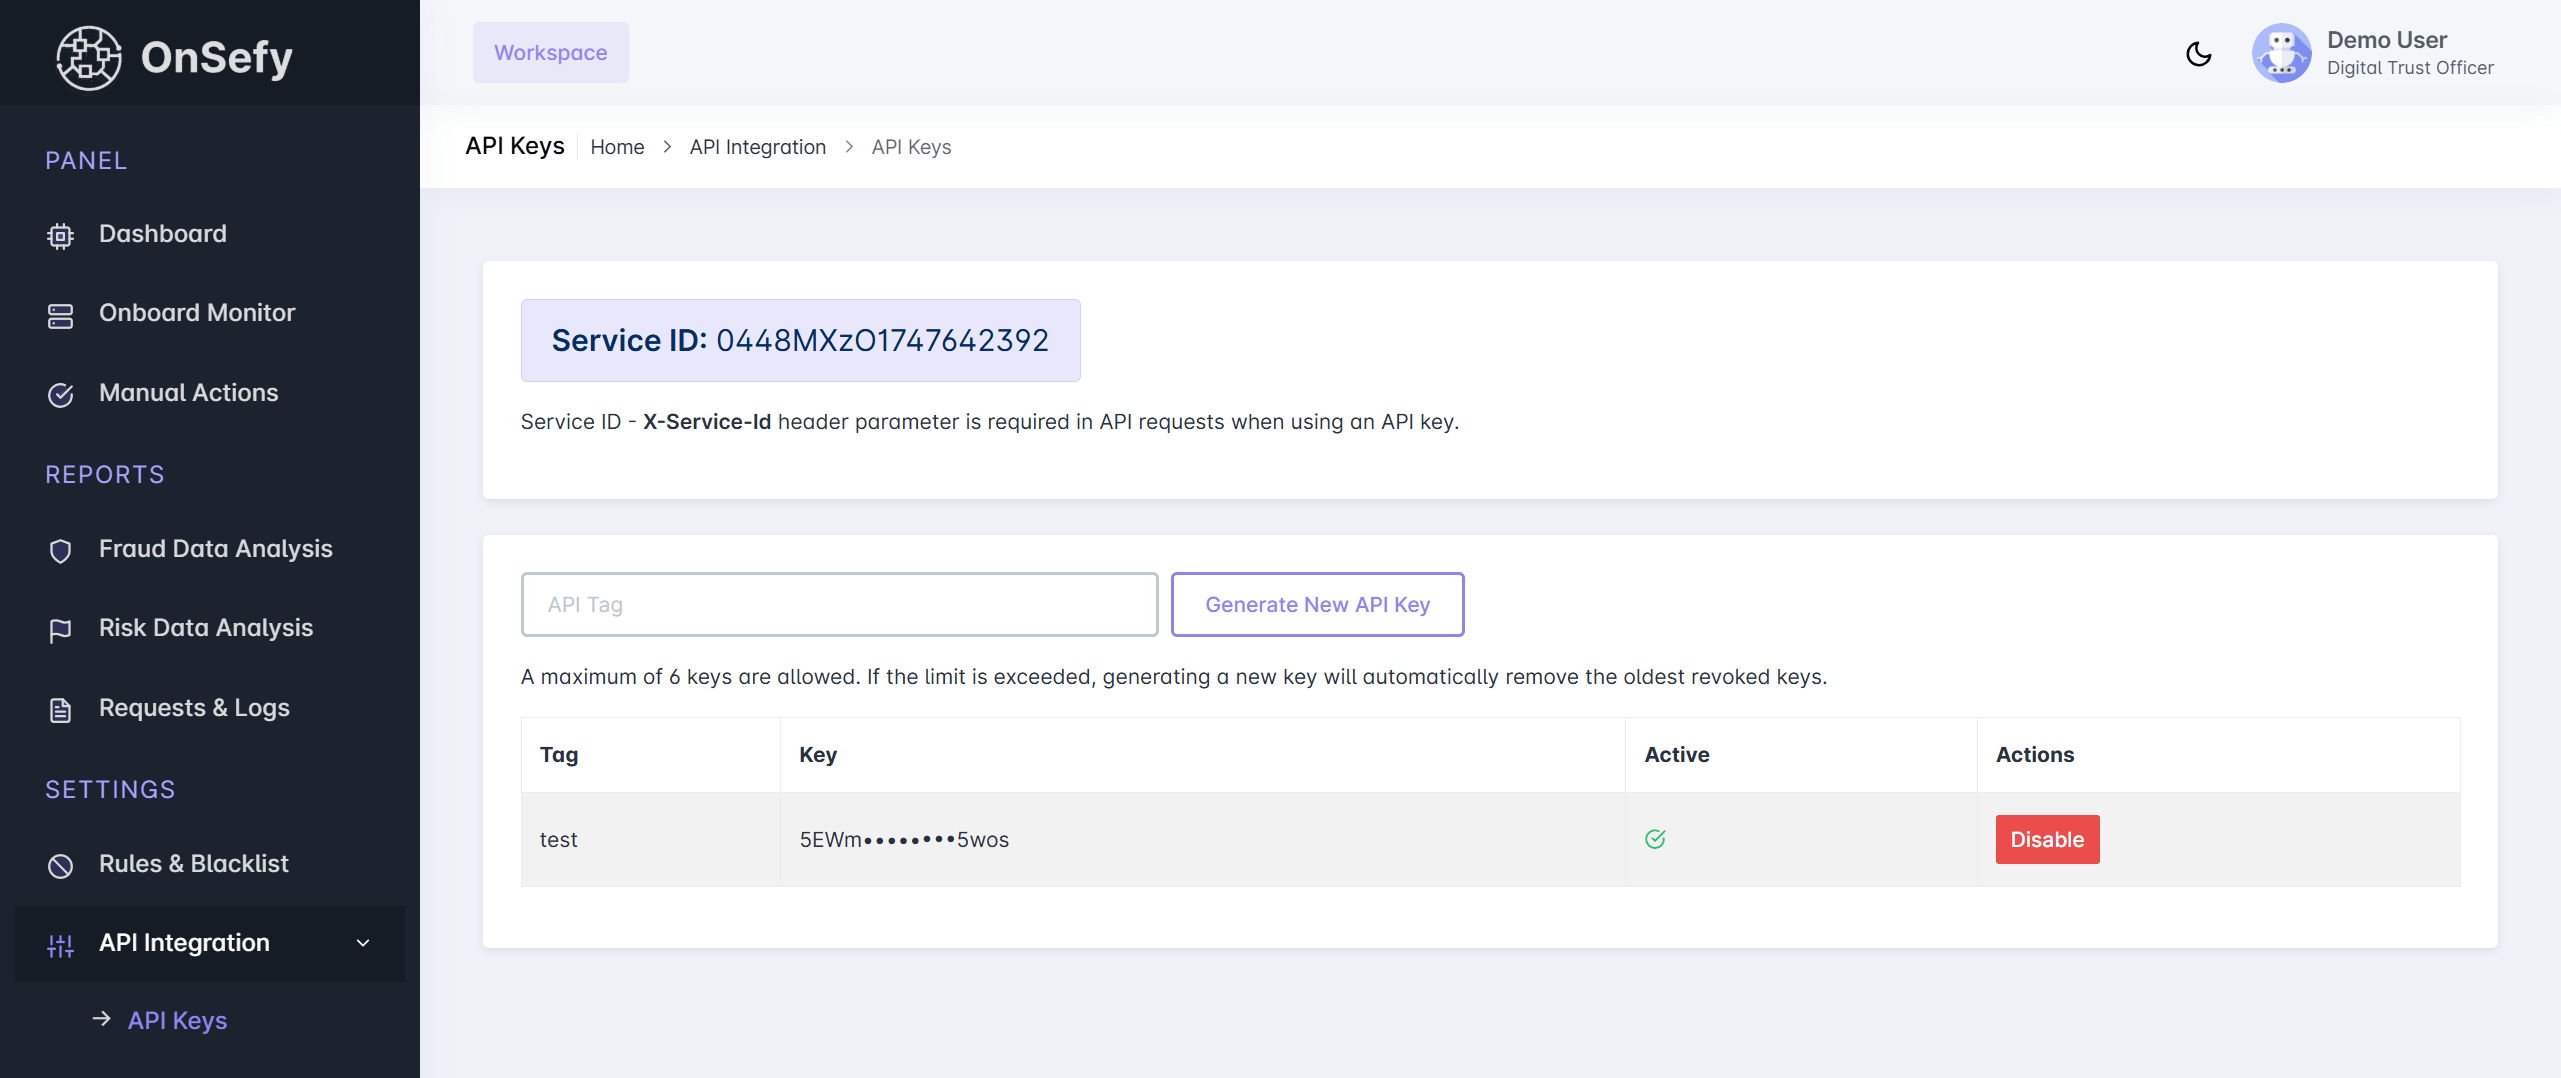
Task: Open the Demo User profile menu
Action: 2373,53
